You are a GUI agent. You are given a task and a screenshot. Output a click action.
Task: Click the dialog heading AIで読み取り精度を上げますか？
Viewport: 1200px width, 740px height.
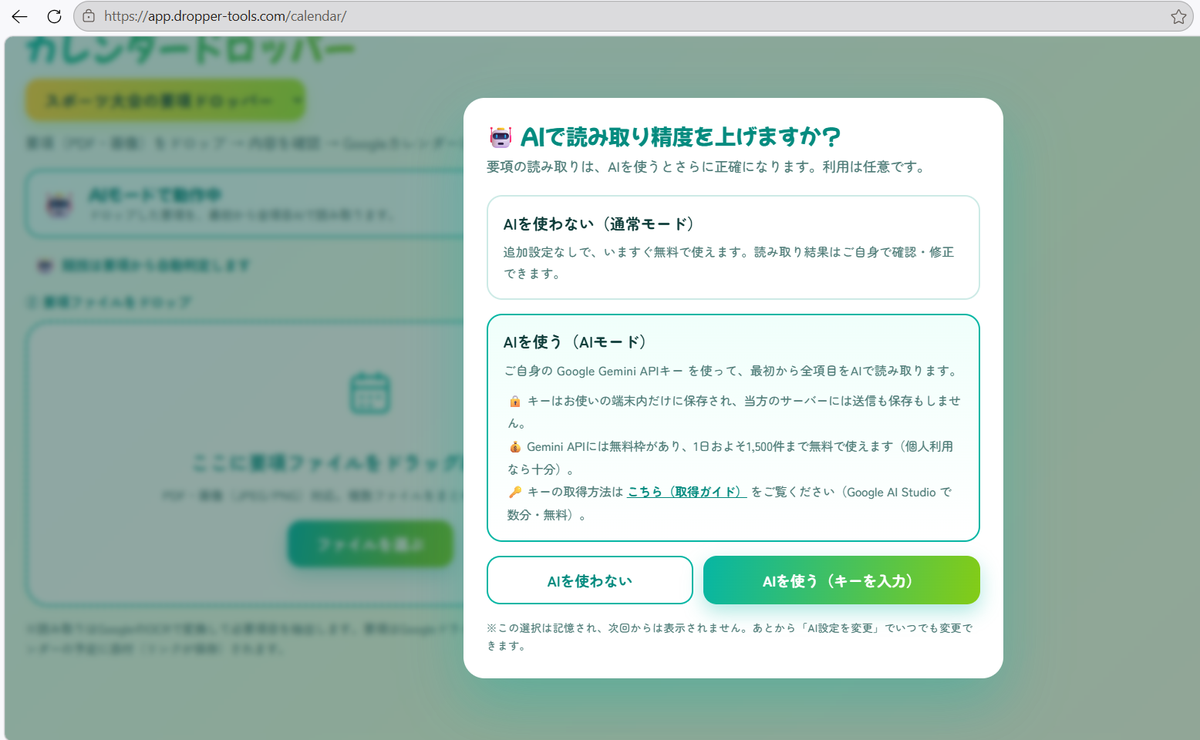click(x=681, y=137)
